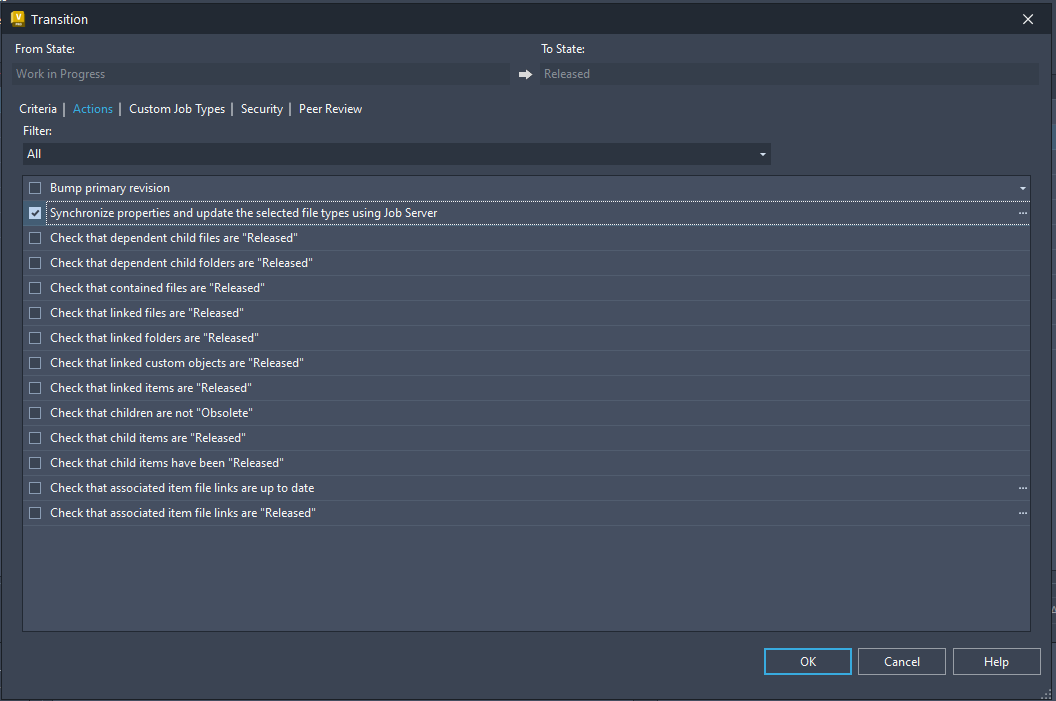
Task: Click ellipsis on associated item file links Released row
Action: (x=1022, y=512)
